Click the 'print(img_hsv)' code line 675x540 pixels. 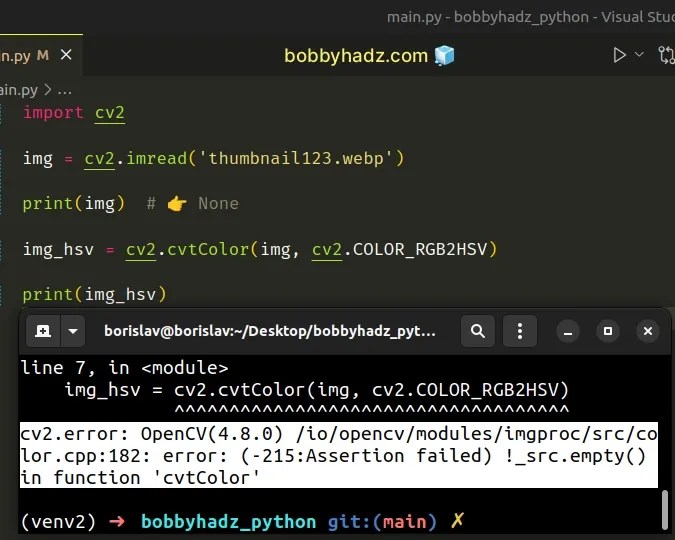coord(94,295)
